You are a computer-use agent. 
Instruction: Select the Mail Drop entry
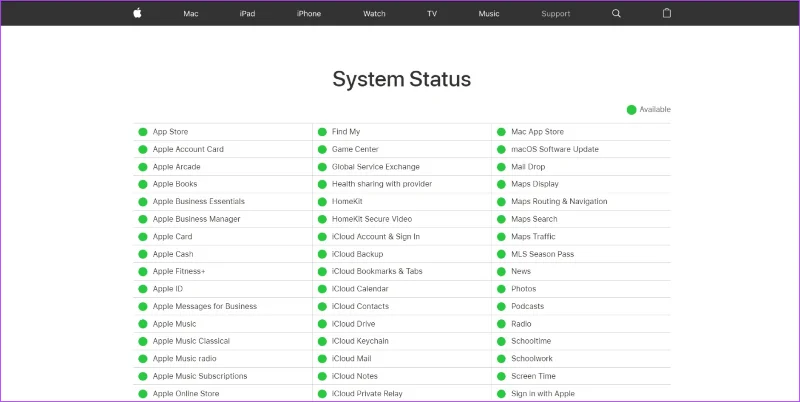click(x=528, y=167)
